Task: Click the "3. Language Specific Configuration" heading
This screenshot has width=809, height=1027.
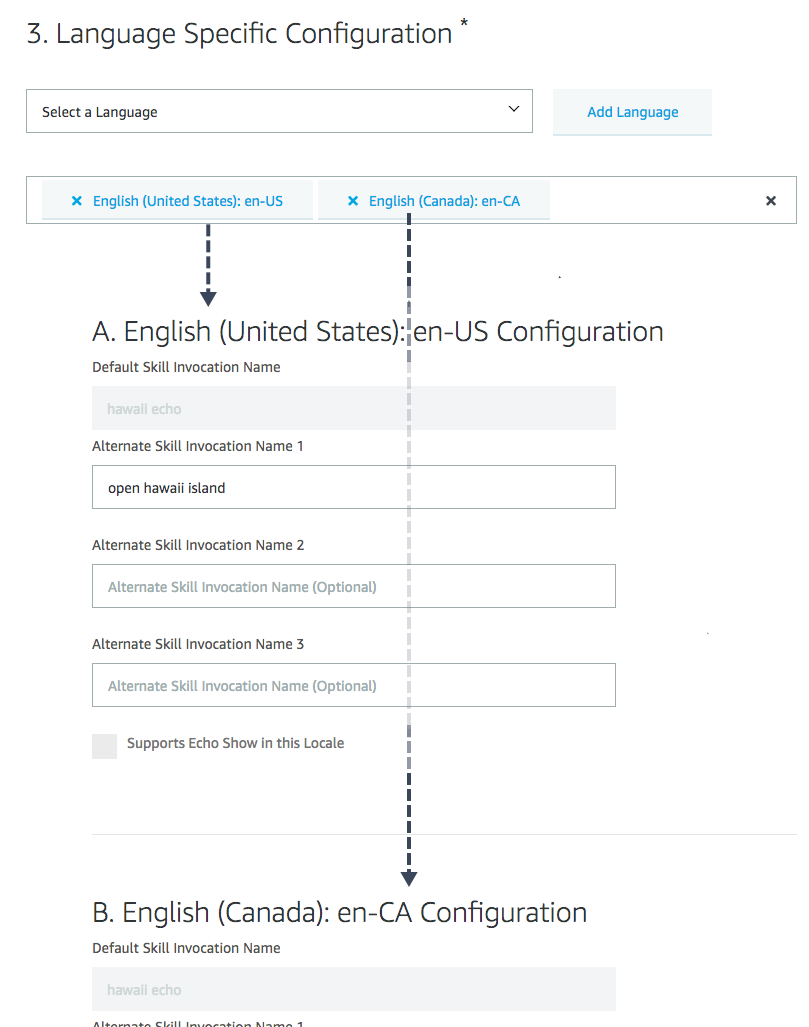Action: [x=239, y=33]
